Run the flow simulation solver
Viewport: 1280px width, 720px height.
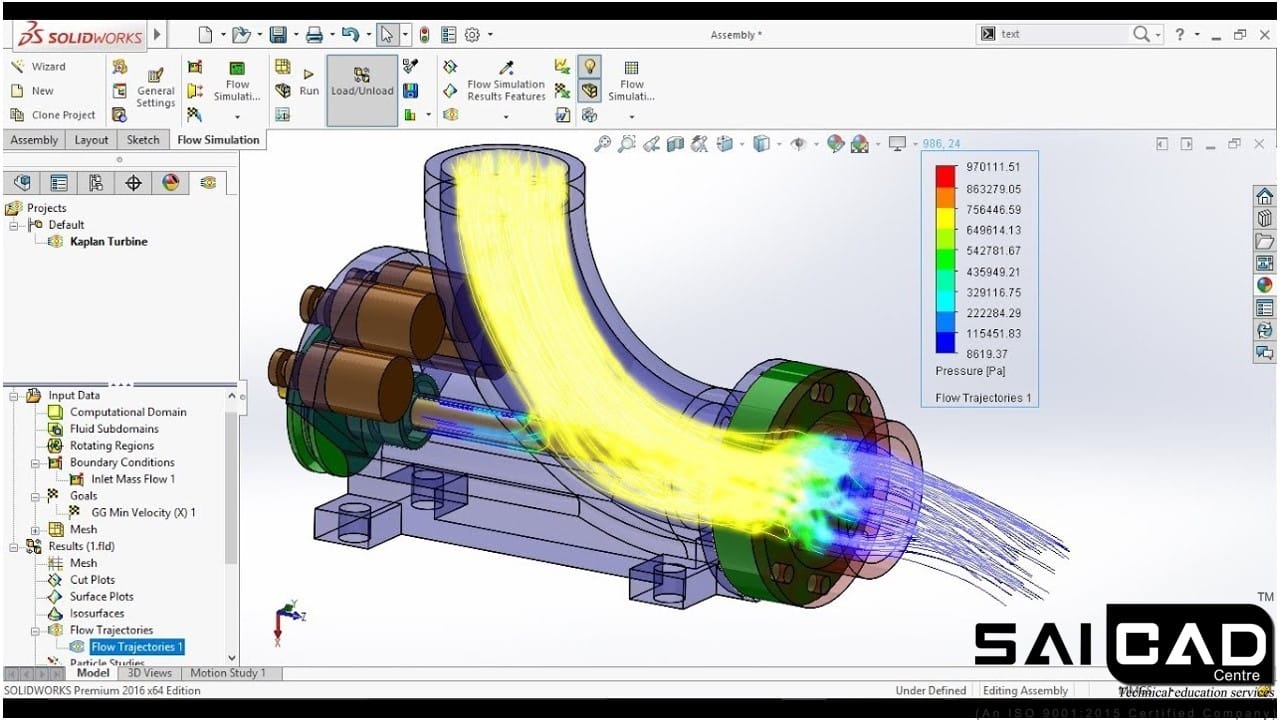(x=309, y=82)
